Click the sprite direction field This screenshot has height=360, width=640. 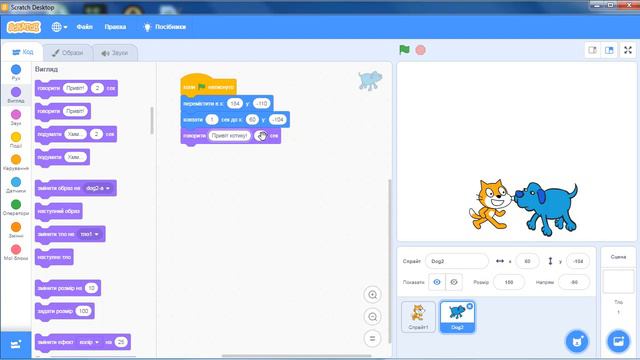coord(574,282)
